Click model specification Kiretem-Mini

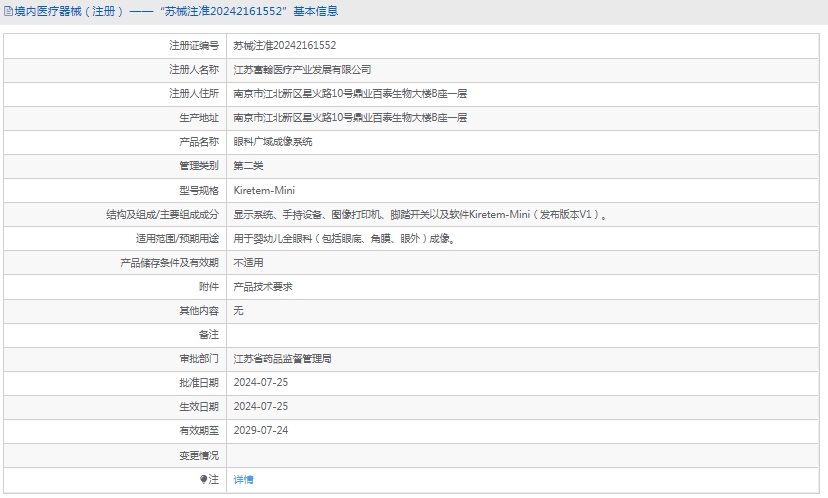click(264, 190)
